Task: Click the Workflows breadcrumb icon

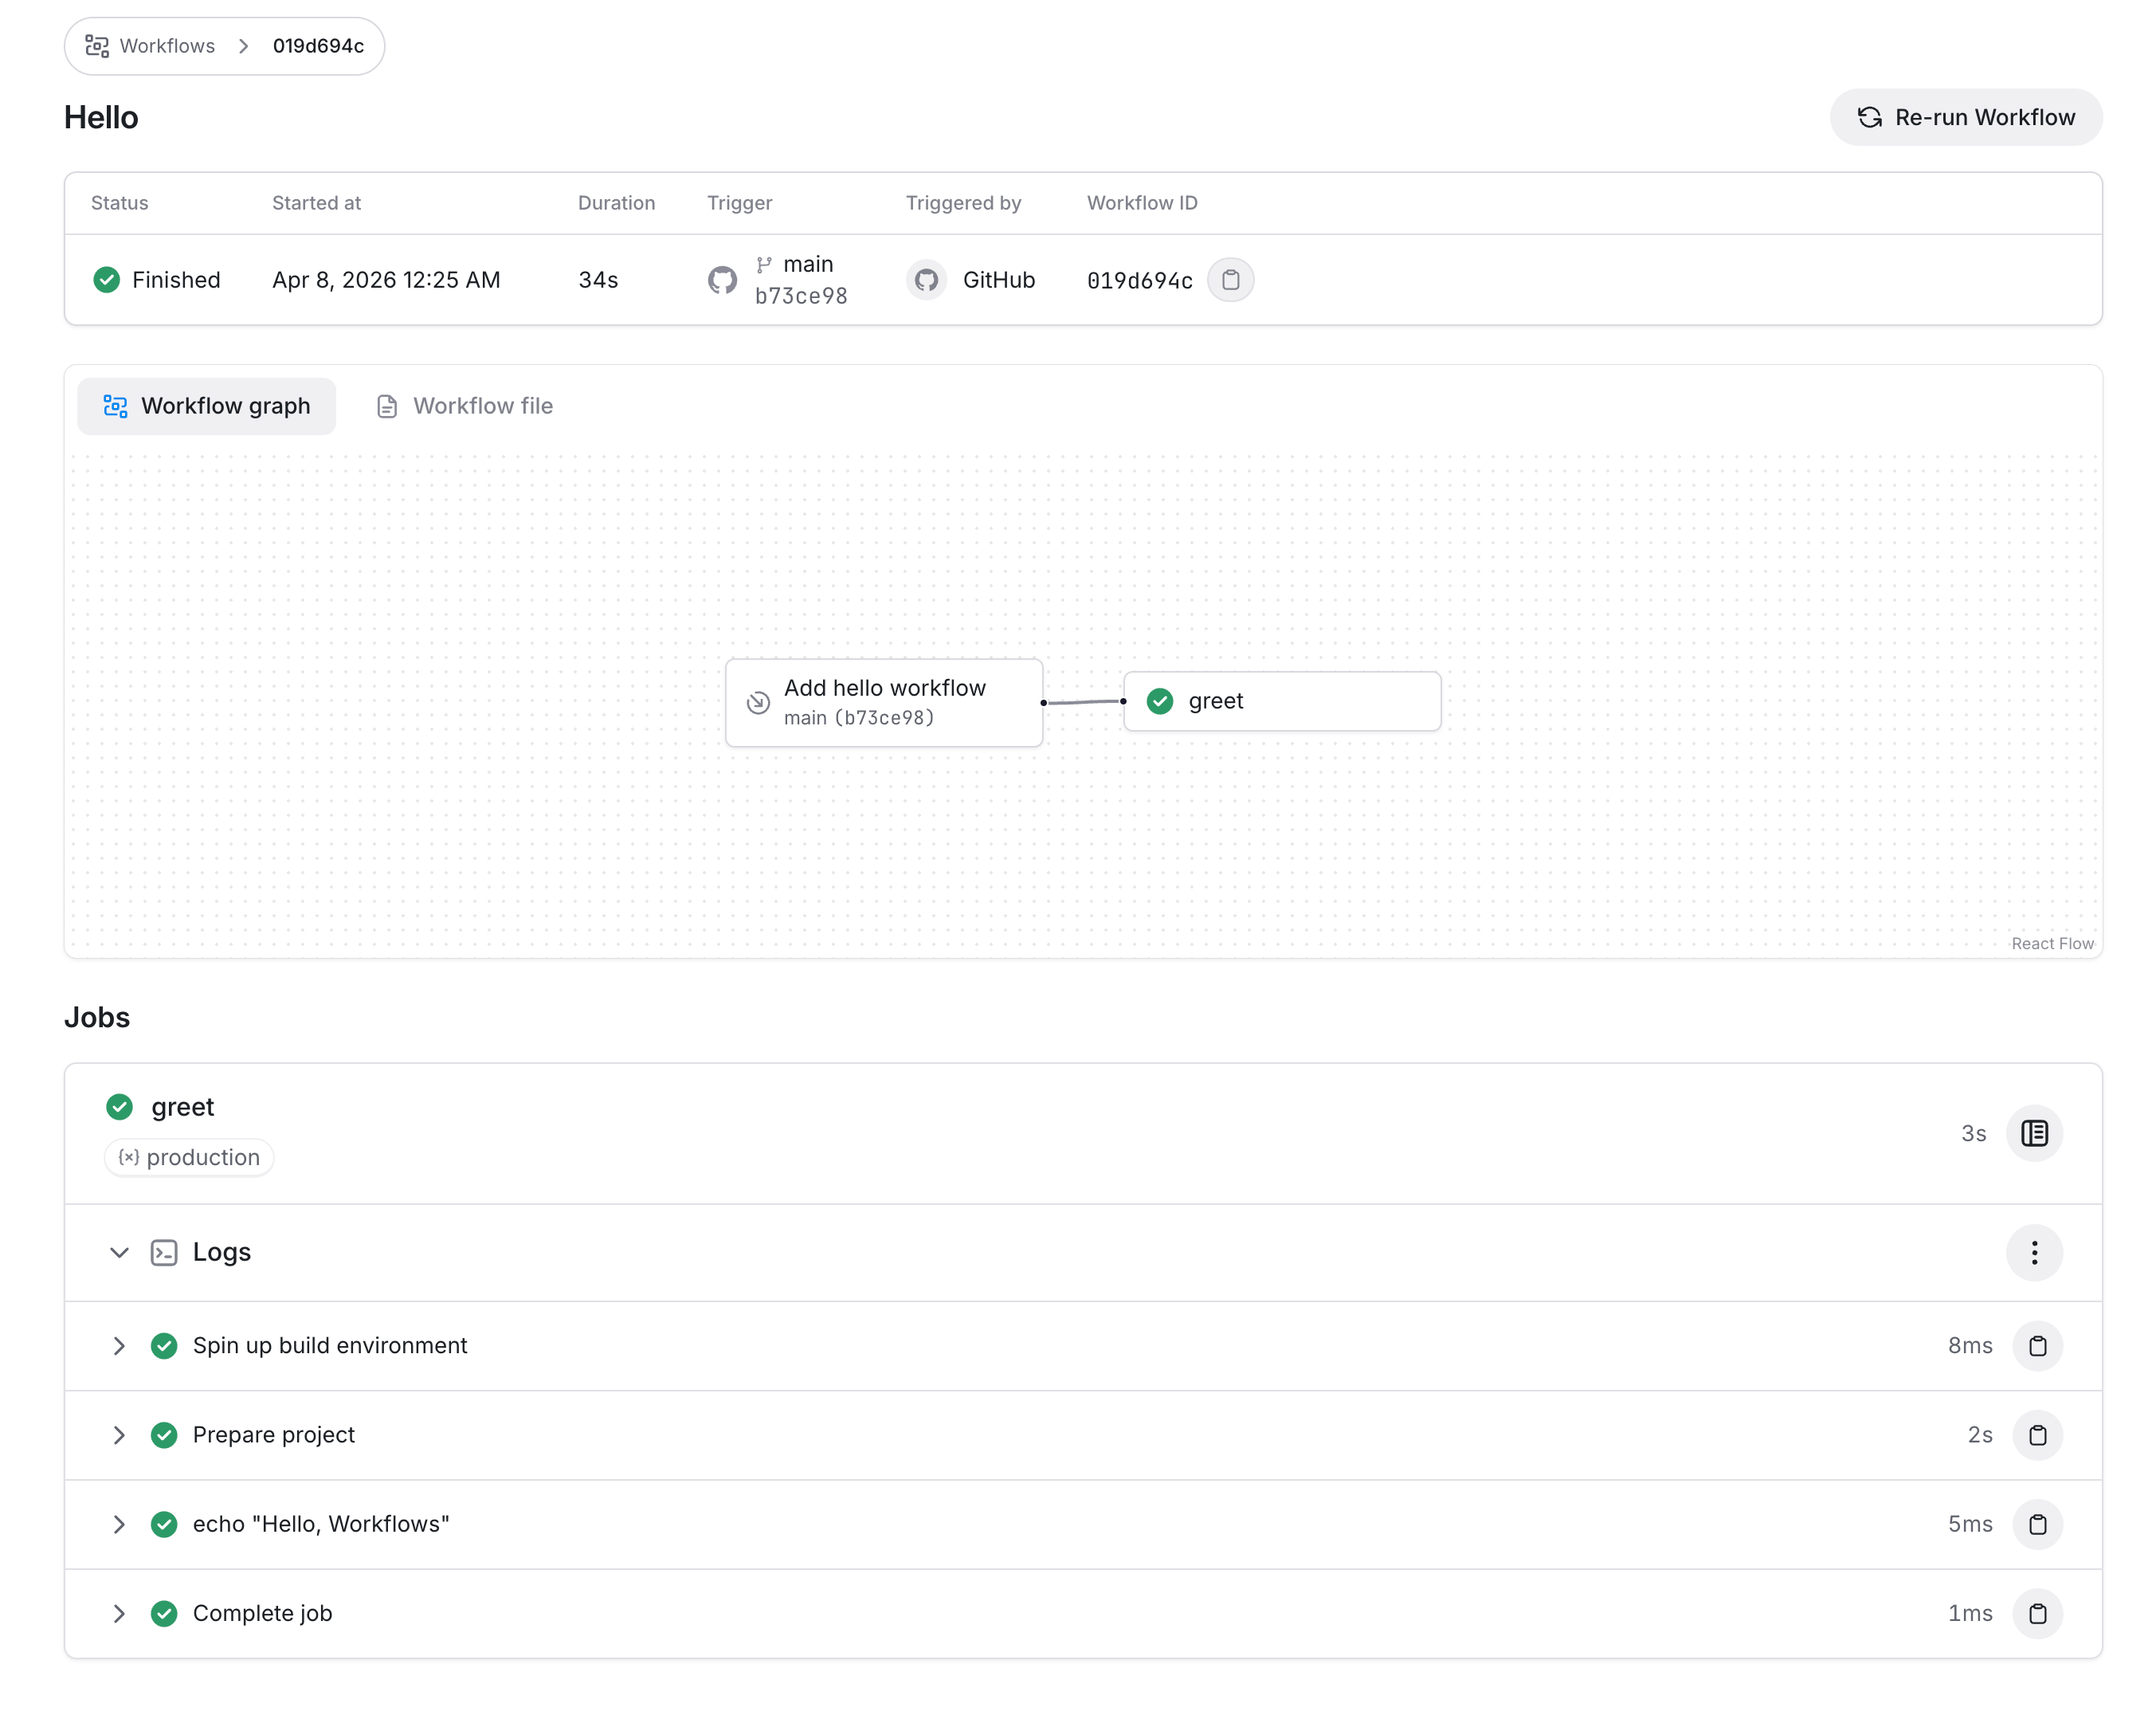Action: [97, 46]
